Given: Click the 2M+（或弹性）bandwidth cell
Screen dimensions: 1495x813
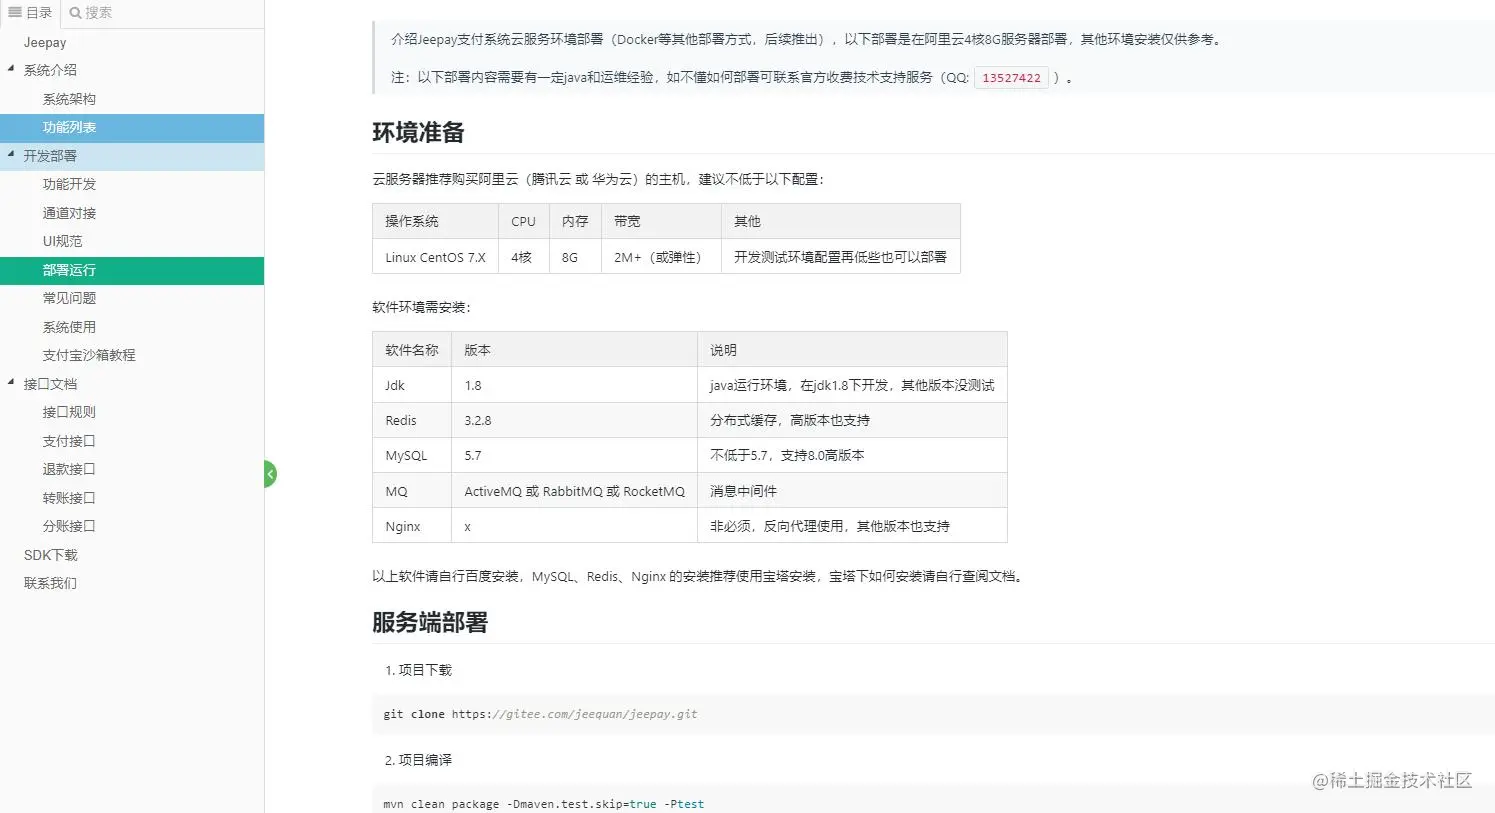Looking at the screenshot, I should click(661, 257).
